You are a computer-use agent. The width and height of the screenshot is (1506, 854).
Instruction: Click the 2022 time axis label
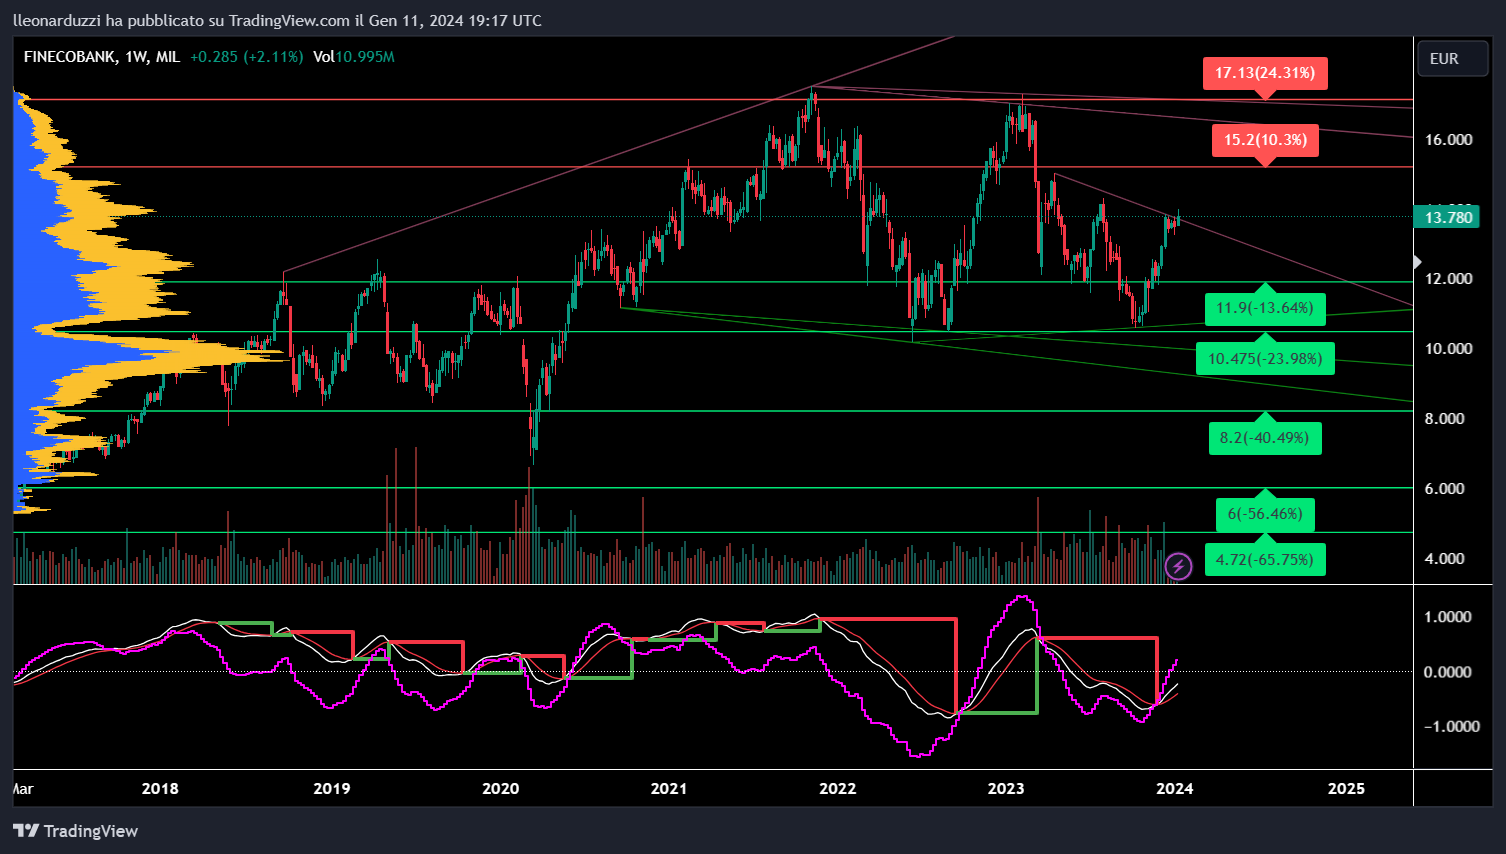click(x=838, y=789)
